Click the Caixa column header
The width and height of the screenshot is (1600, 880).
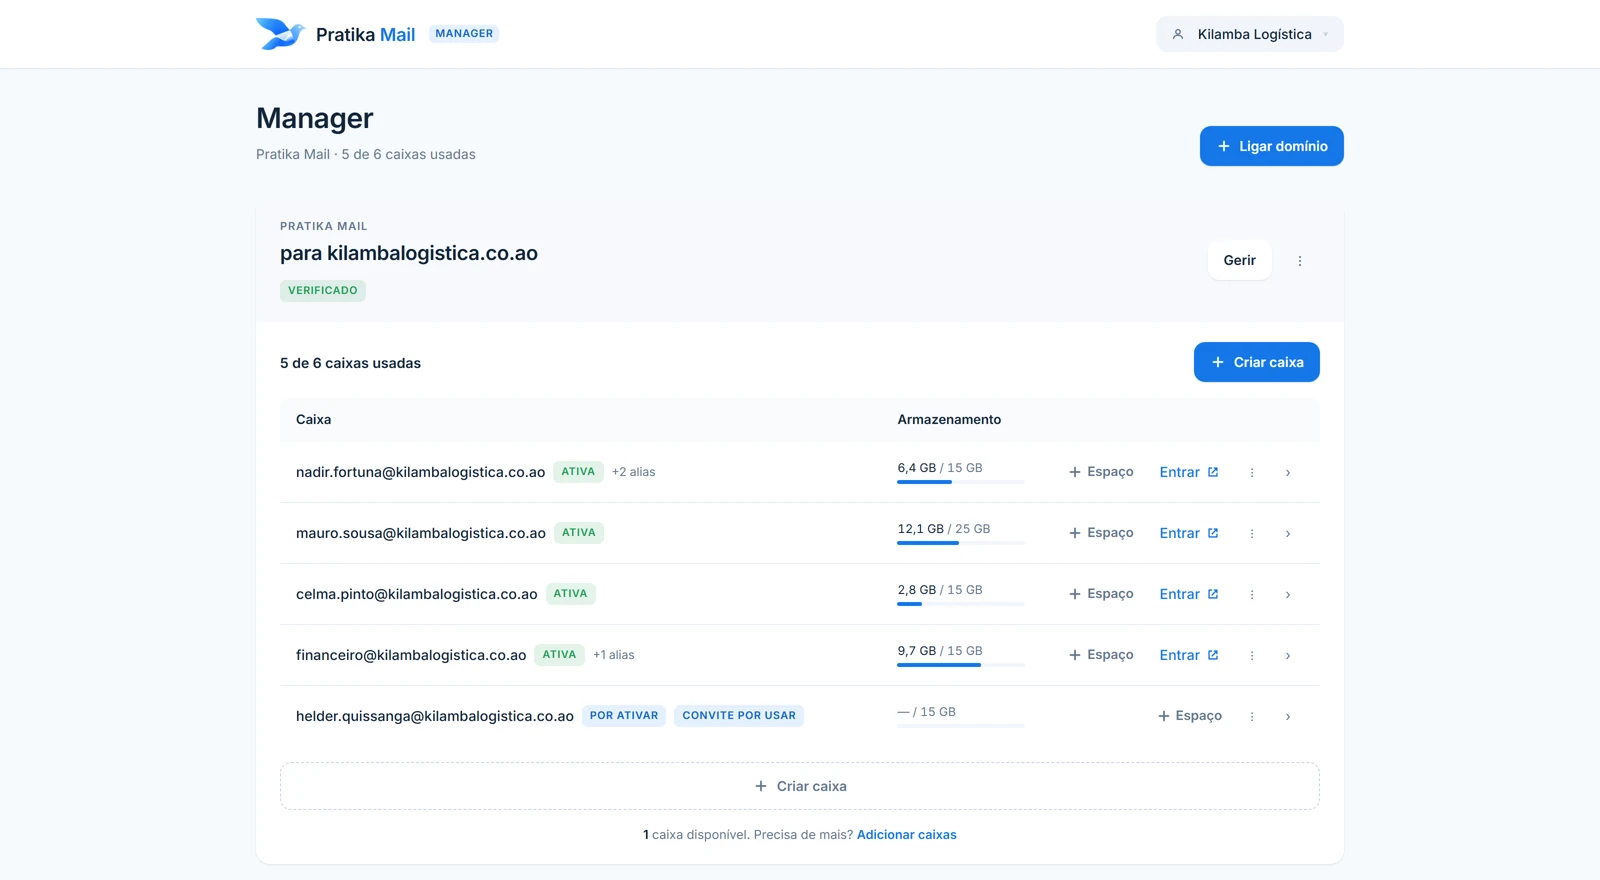click(313, 419)
